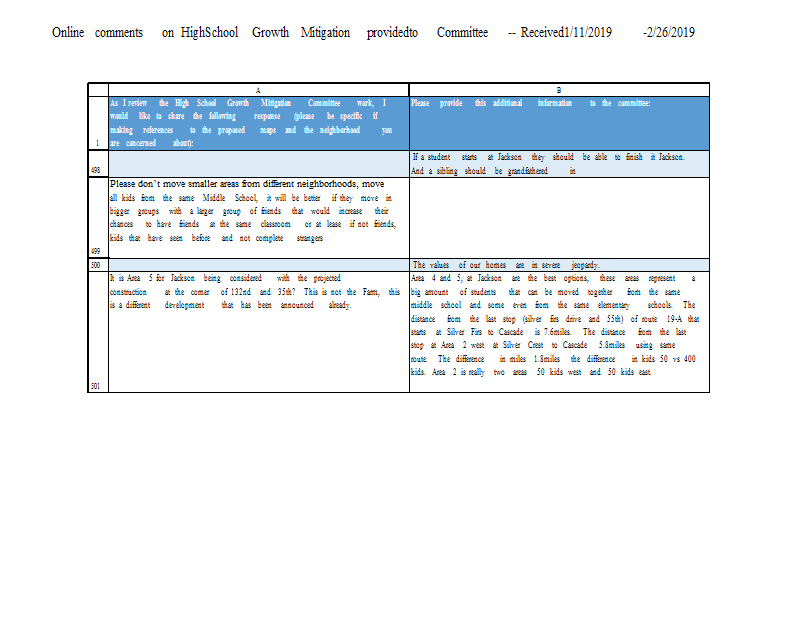Select row number 499
The height and width of the screenshot is (618, 800).
tap(98, 218)
